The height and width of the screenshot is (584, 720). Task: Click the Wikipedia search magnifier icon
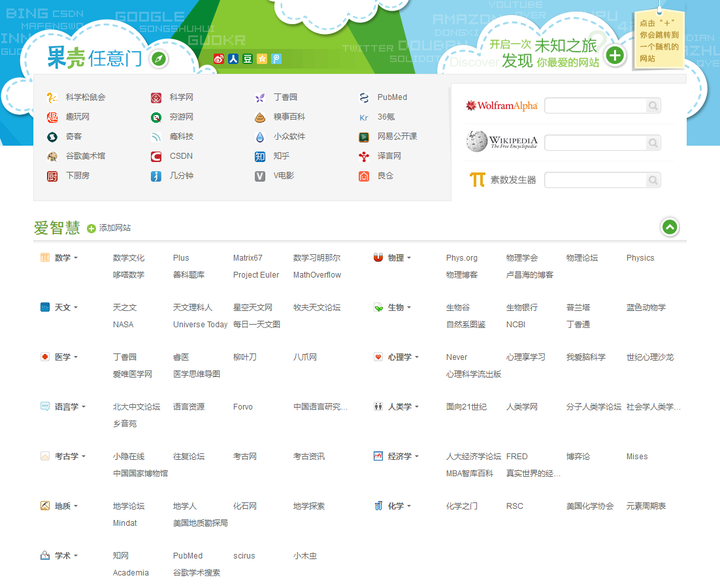(653, 143)
